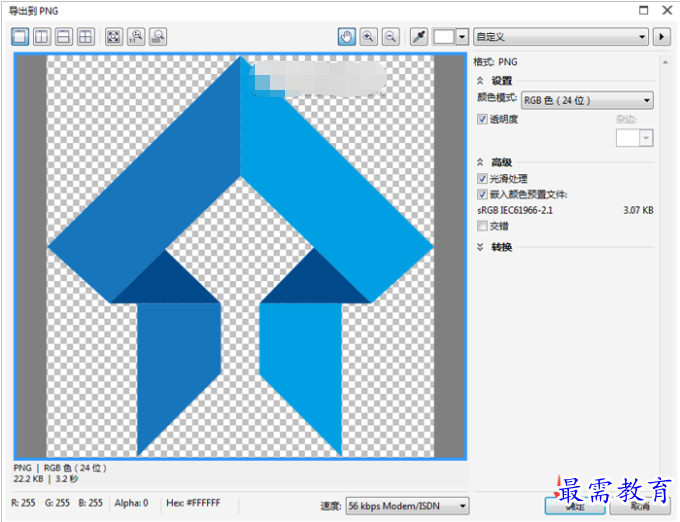Click the Hex: #FFFFFF value
This screenshot has height=522, width=680.
tap(193, 503)
